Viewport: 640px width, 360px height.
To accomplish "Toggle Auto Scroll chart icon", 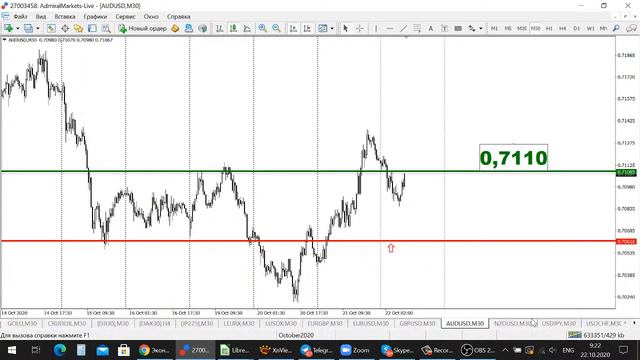I will 293,28.
